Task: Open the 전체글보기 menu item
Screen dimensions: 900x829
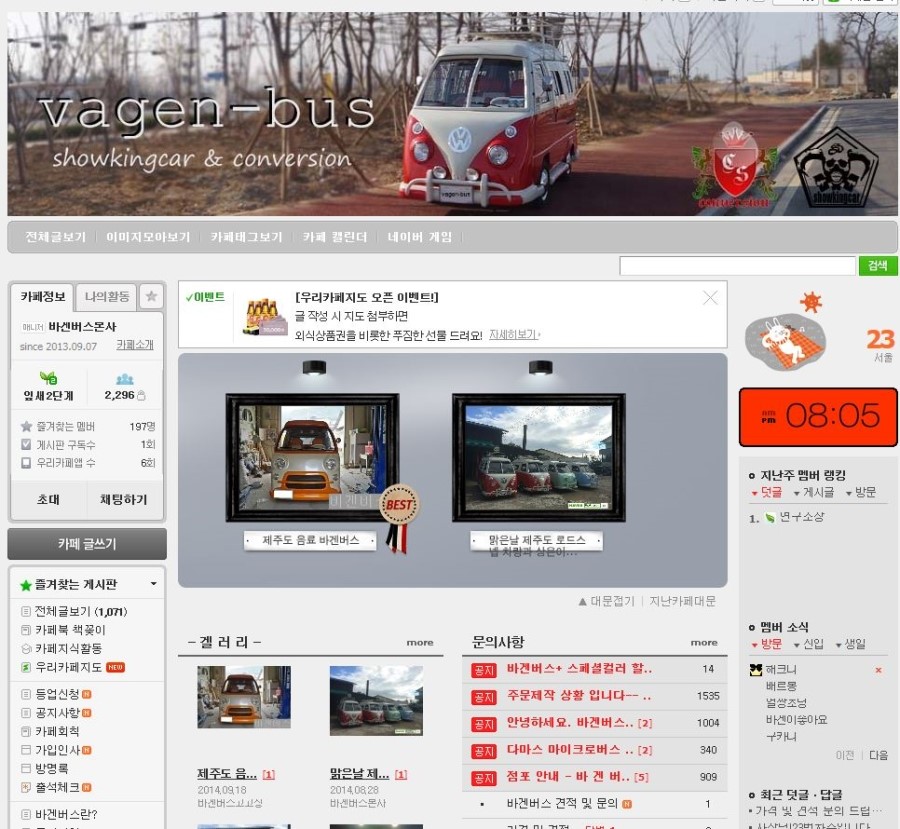Action: click(x=56, y=237)
